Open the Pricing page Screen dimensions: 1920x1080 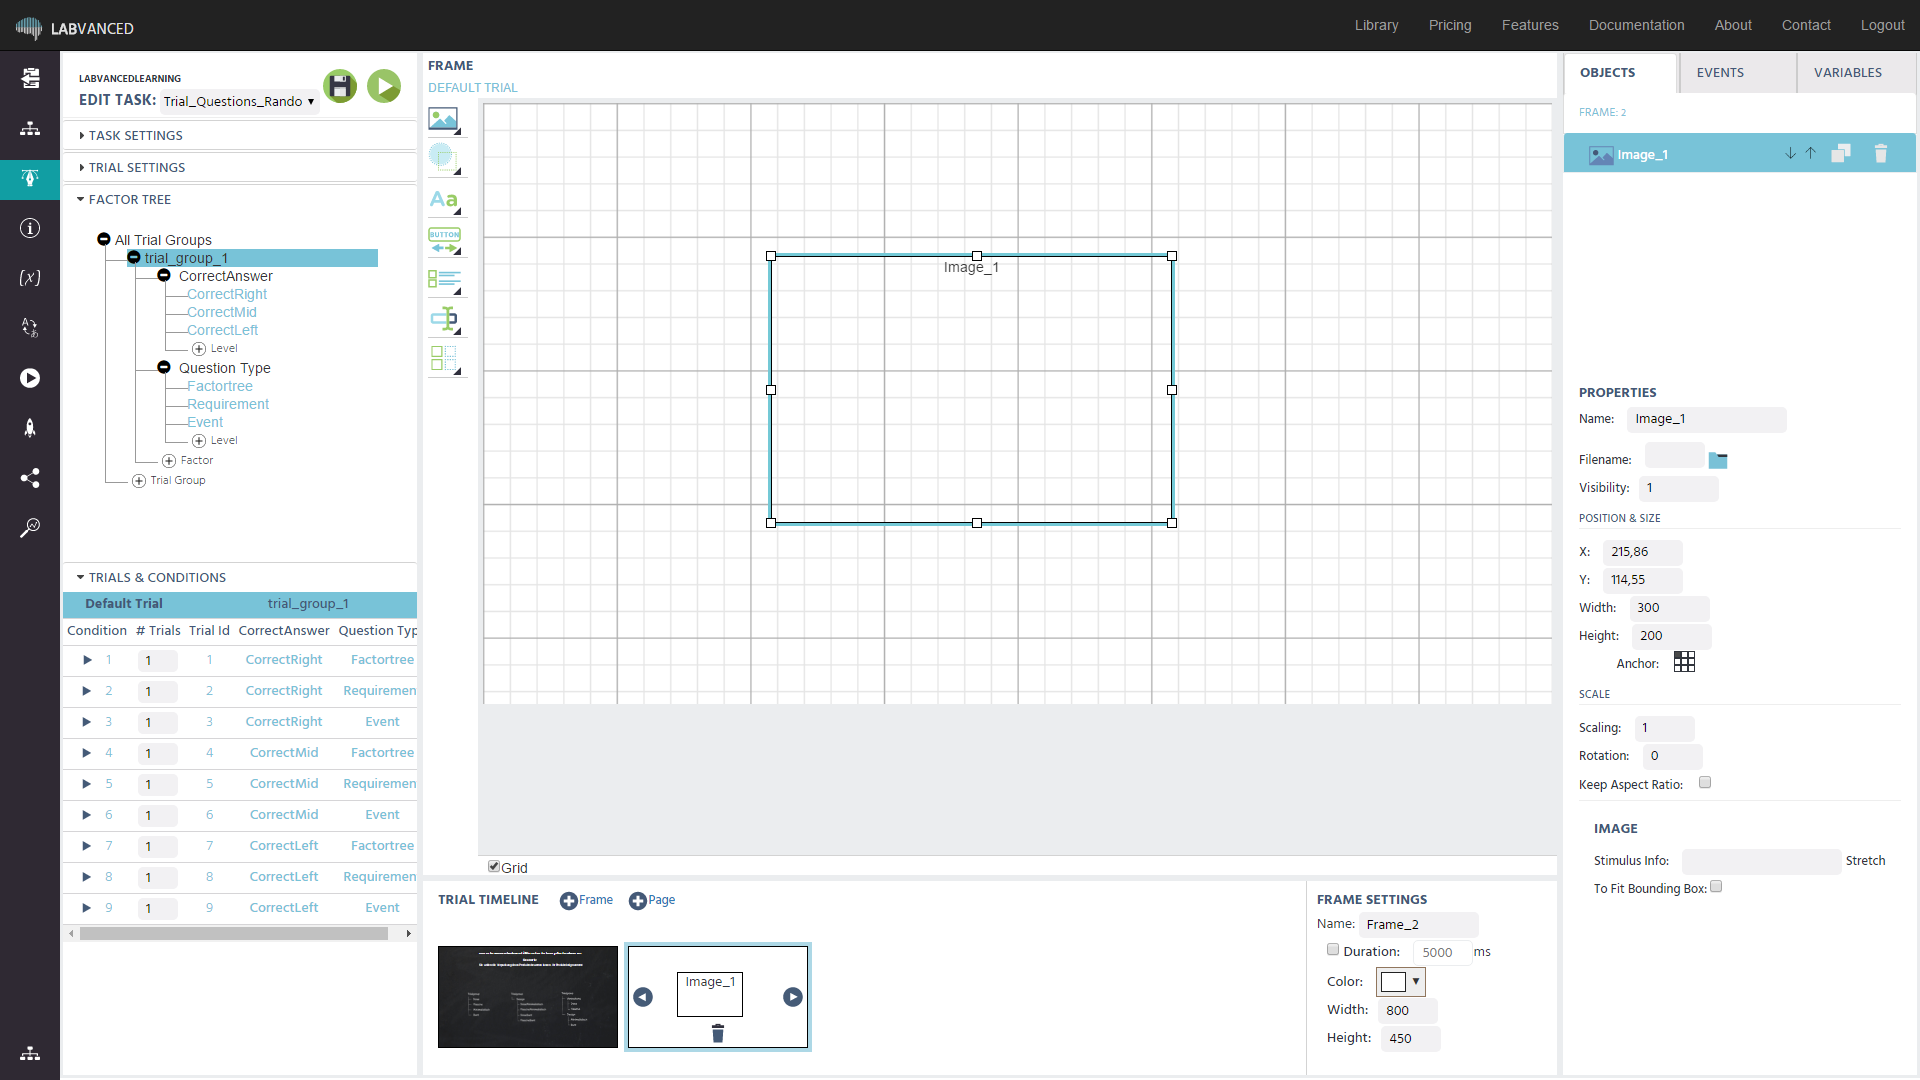pos(1450,25)
